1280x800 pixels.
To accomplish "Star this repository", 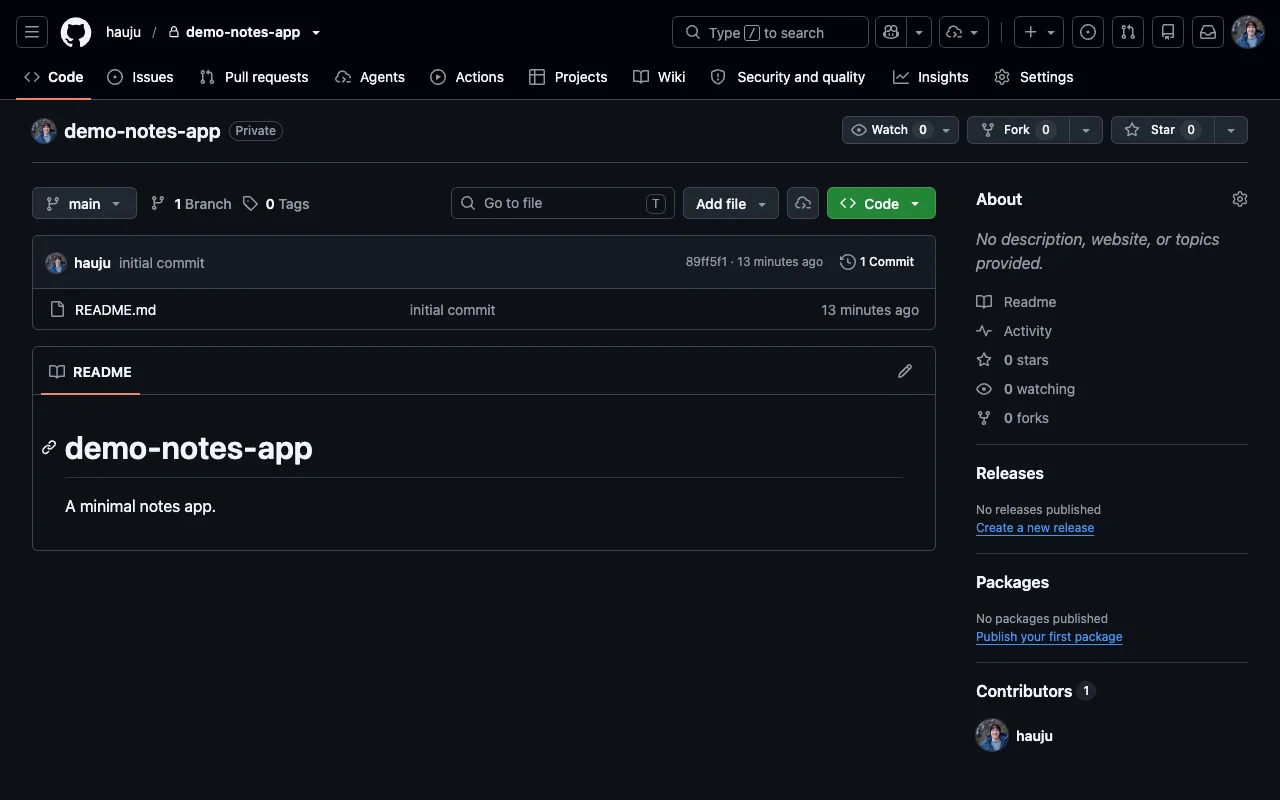I will [x=1162, y=130].
